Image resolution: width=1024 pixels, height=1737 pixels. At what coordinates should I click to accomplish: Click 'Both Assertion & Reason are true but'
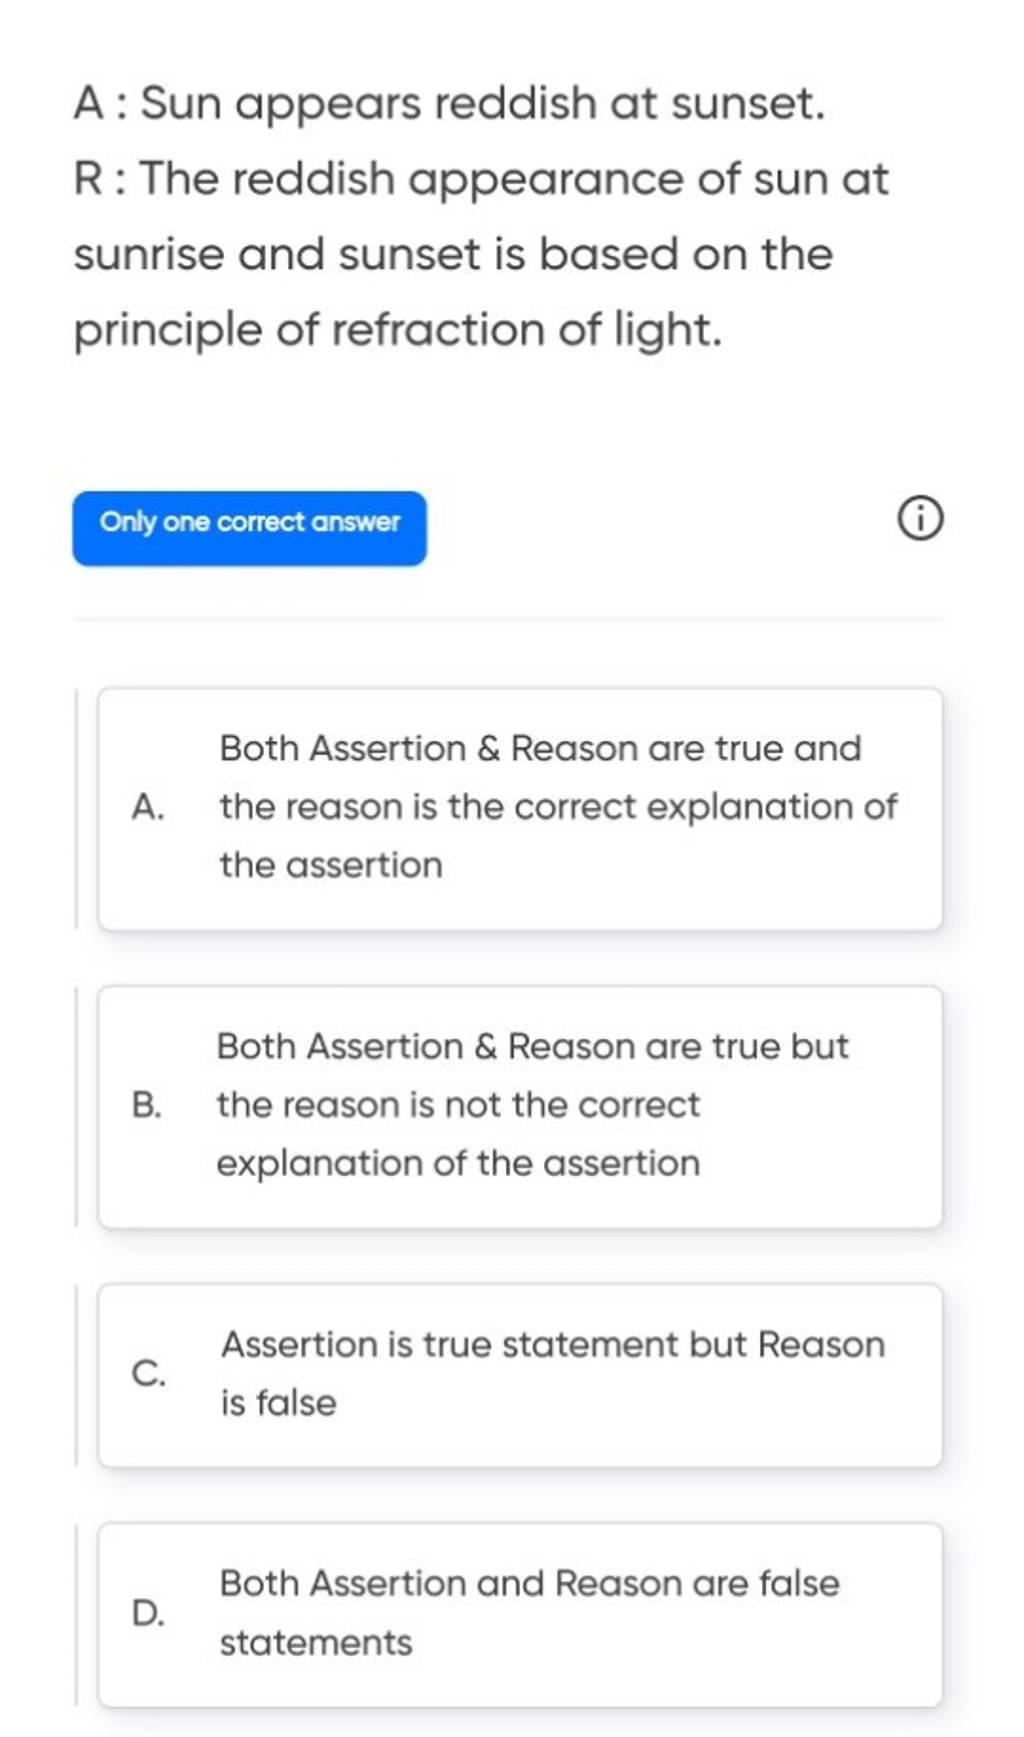(532, 1046)
